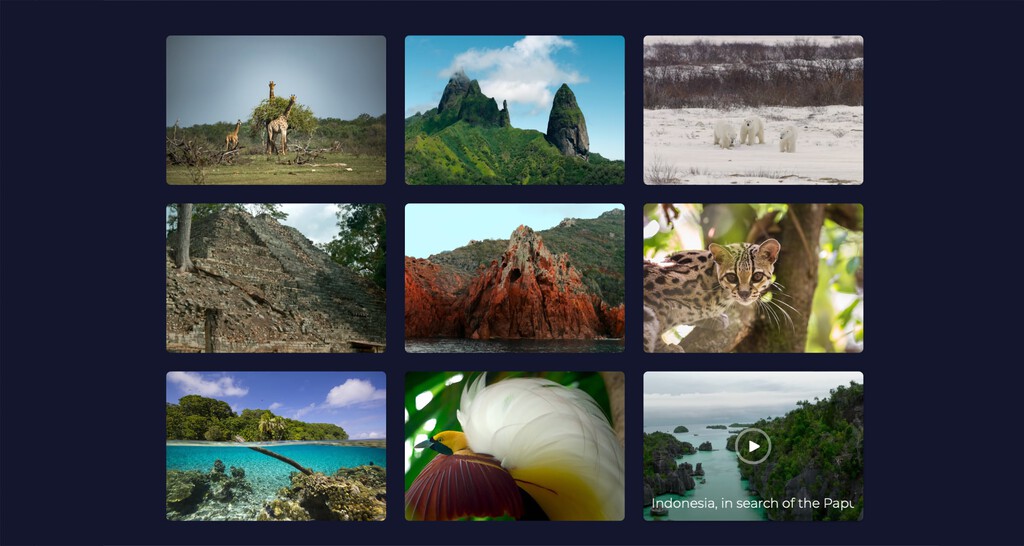Screen dimensions: 1024x546
Task: Play the Indonesia video using the play icon
Action: click(x=753, y=446)
